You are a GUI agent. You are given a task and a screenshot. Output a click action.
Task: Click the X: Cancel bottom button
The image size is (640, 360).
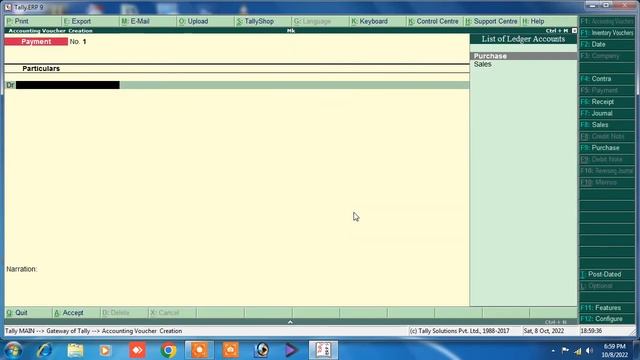172,313
